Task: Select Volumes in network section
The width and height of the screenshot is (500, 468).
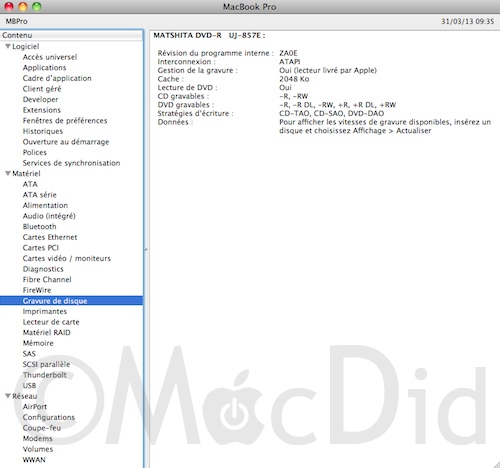Action: coord(38,449)
